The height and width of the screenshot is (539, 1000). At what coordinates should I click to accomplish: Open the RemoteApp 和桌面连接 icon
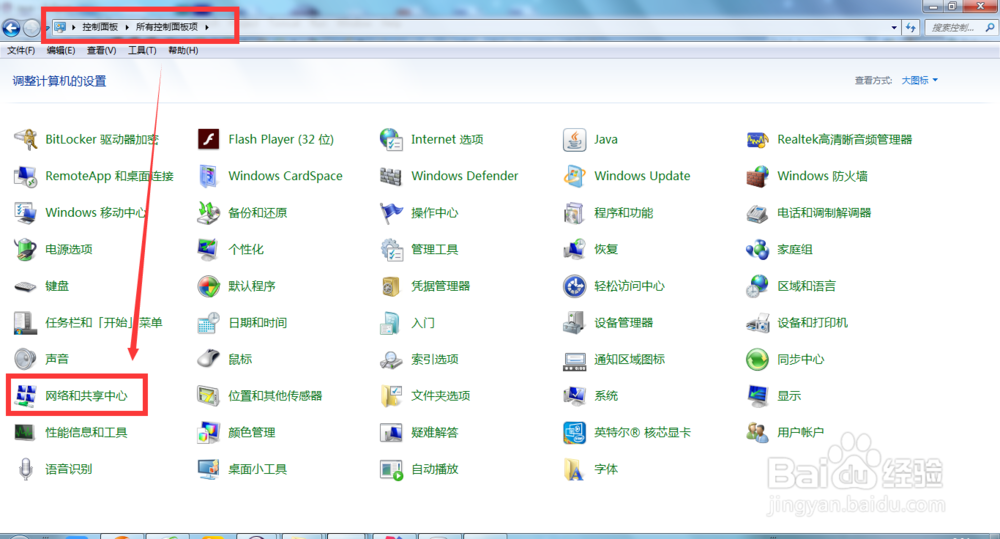click(26, 176)
